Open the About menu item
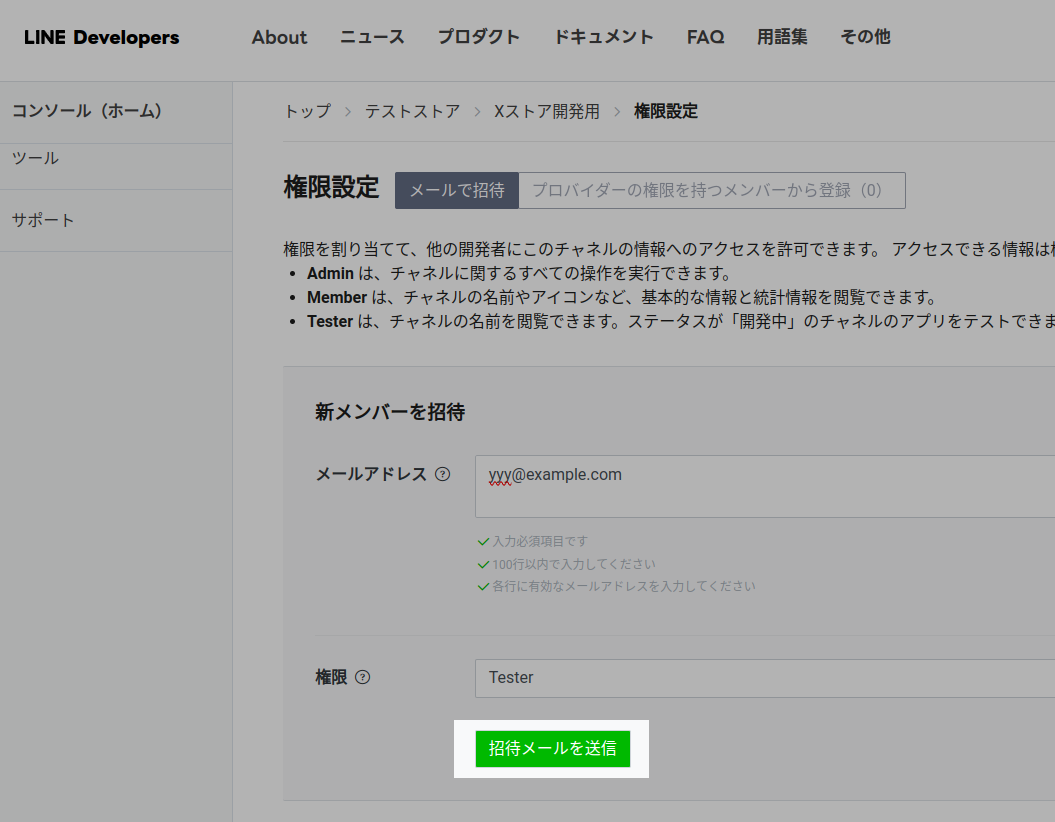This screenshot has width=1055, height=822. (279, 38)
